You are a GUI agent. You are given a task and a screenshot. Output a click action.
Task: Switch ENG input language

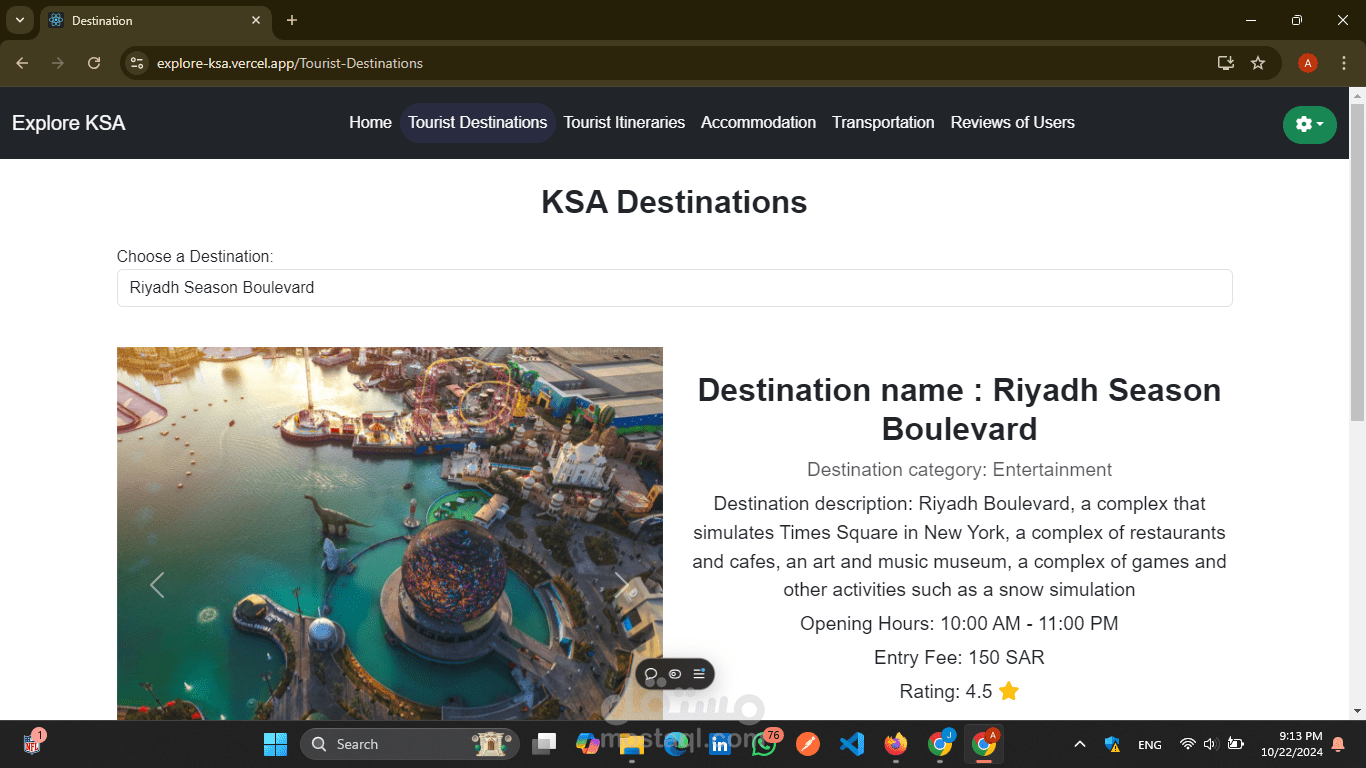click(1150, 744)
